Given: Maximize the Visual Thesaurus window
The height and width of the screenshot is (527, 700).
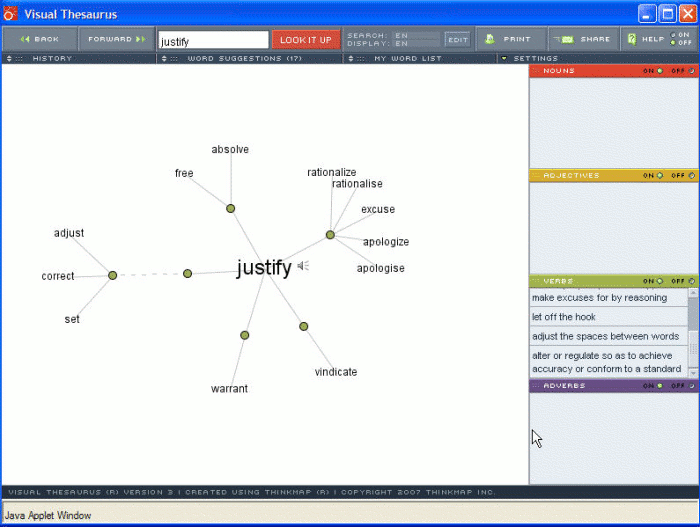Looking at the screenshot, I should click(x=667, y=14).
